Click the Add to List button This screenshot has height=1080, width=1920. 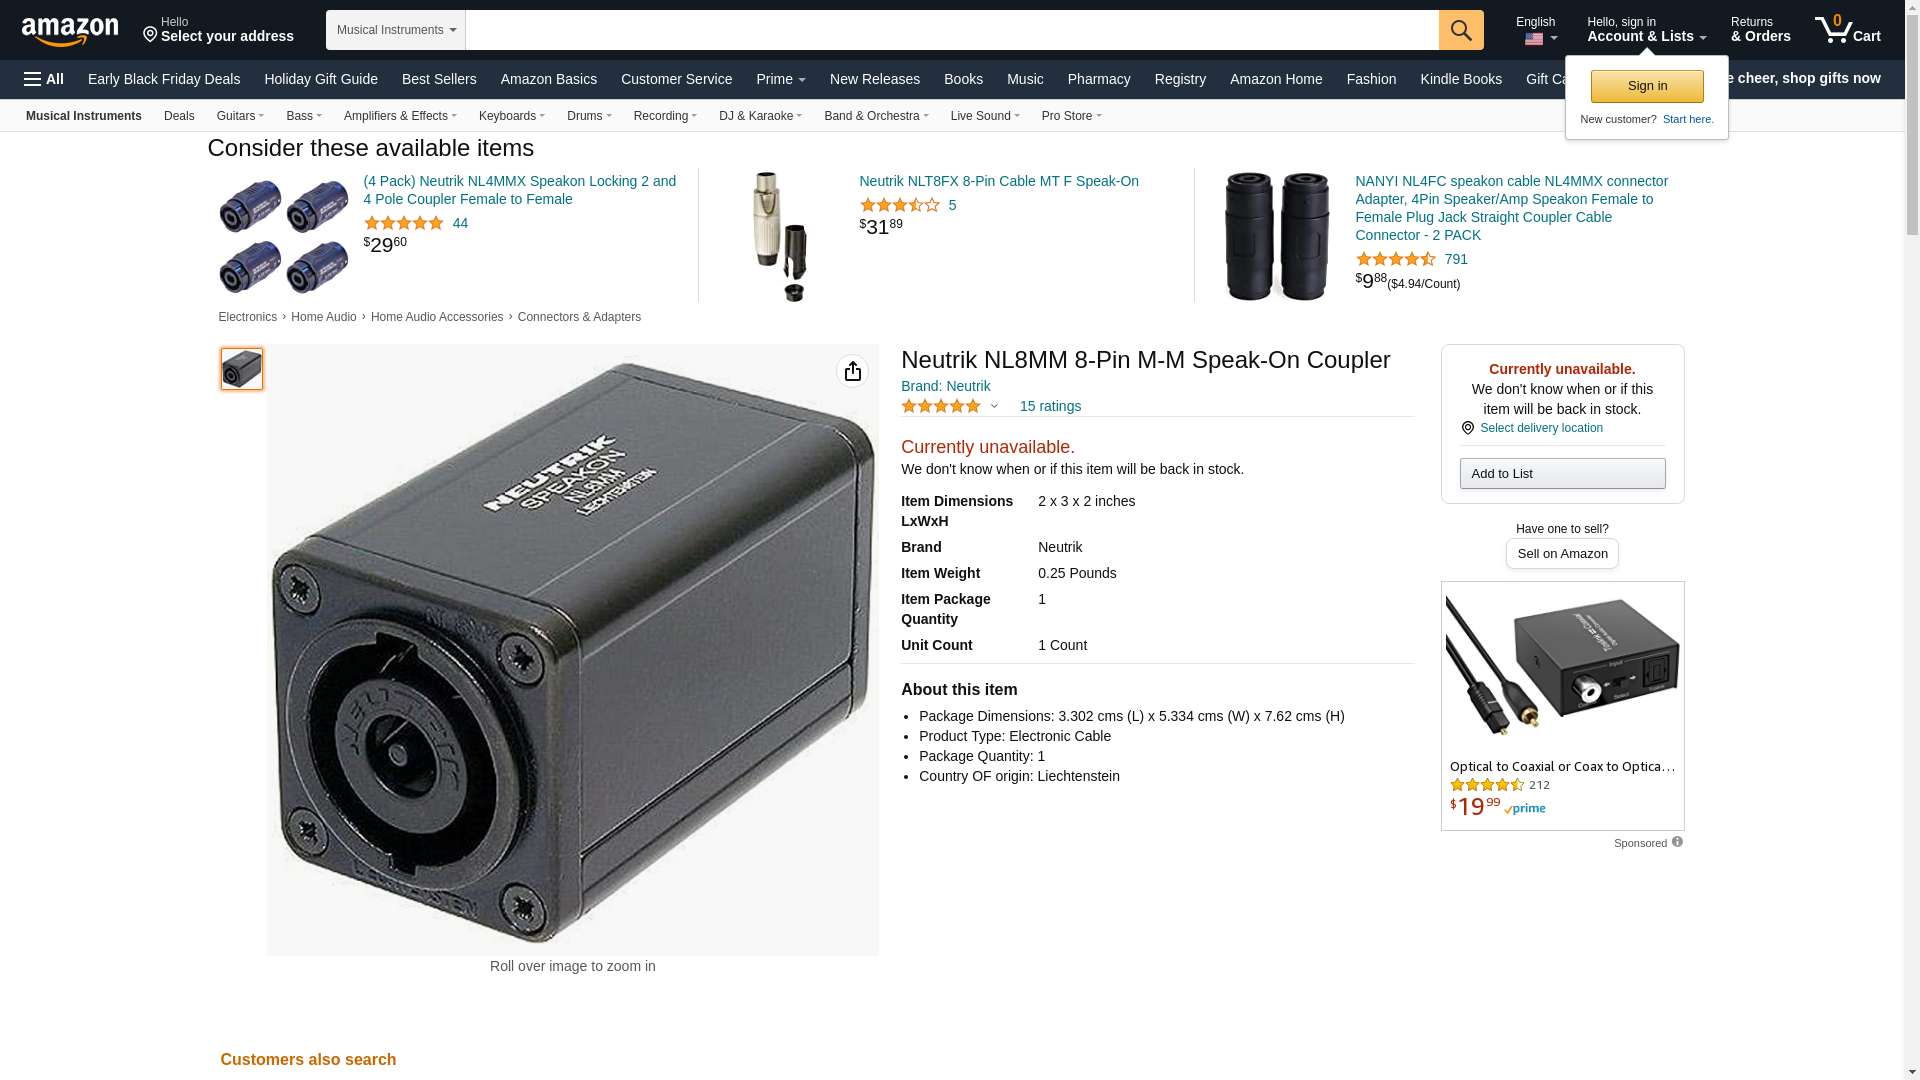pos(1562,474)
